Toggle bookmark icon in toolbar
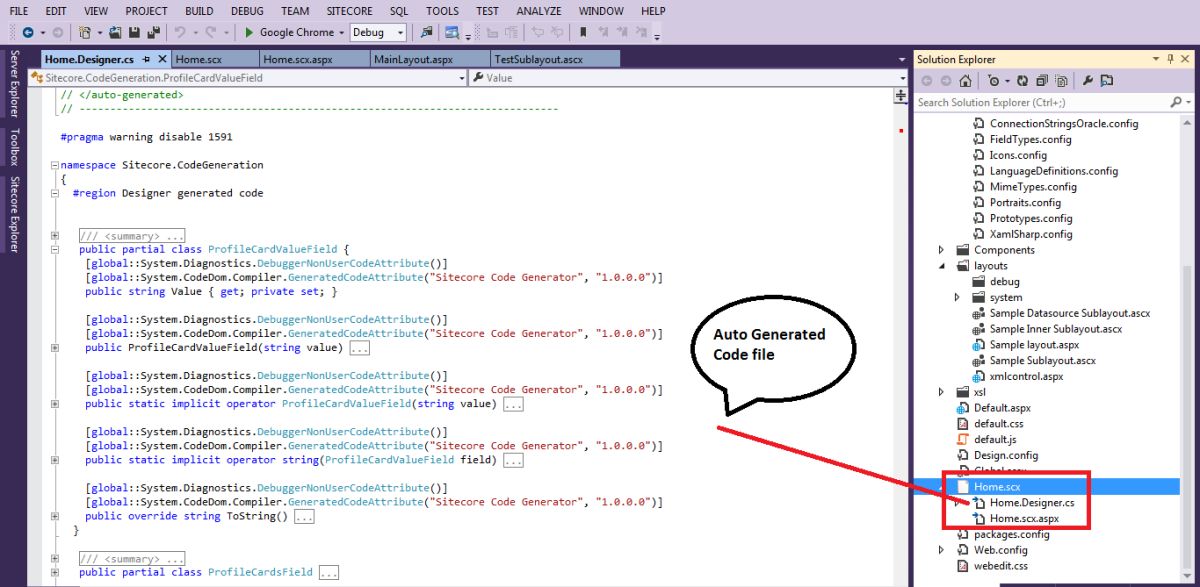1200x587 pixels. point(583,33)
